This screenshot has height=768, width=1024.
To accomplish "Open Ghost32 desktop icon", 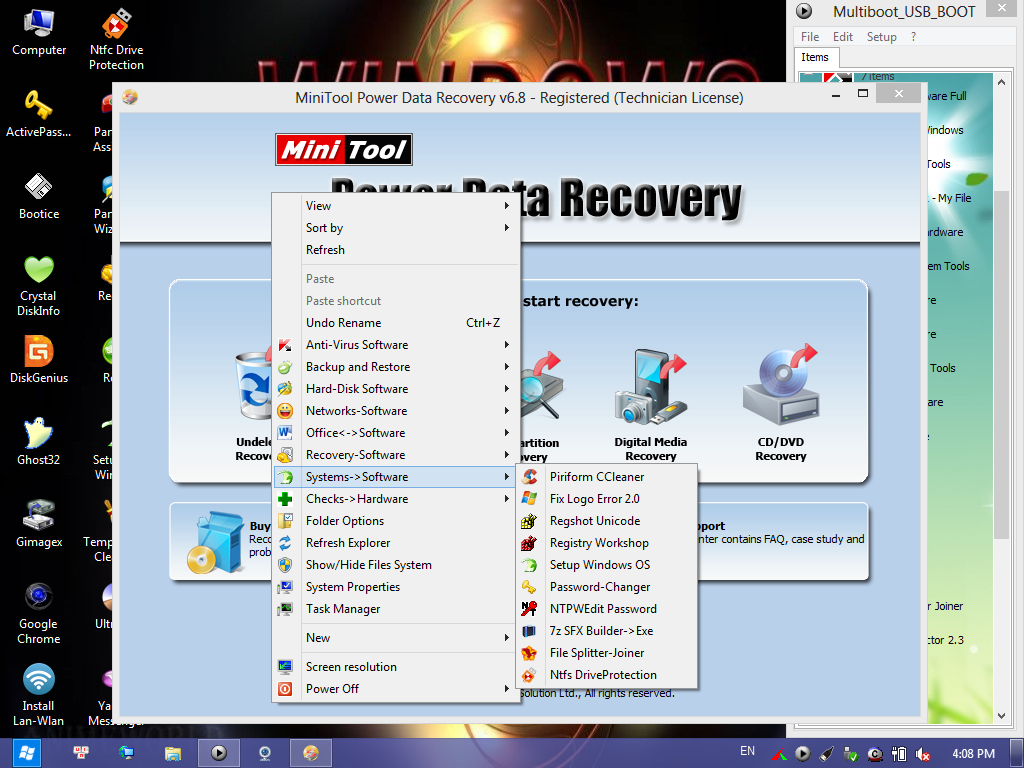I will tap(39, 442).
